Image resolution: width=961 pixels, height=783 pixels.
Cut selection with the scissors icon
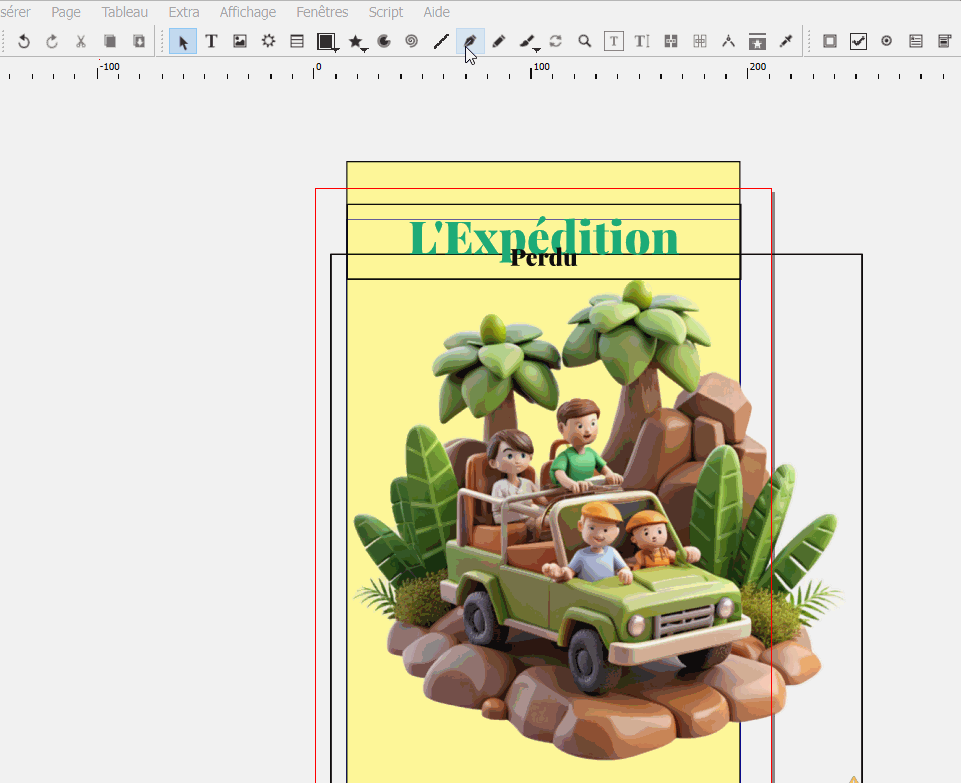[x=80, y=41]
